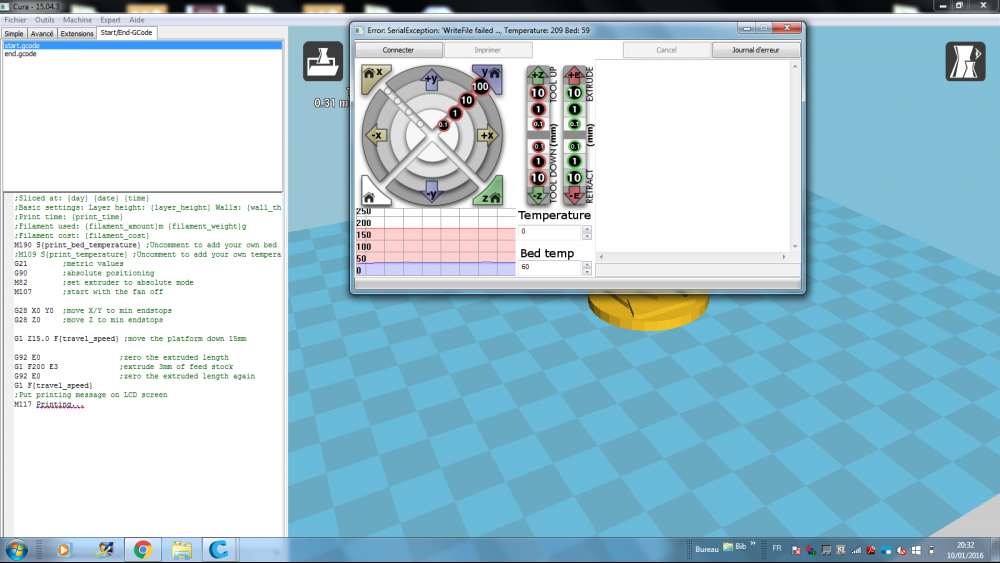Viewport: 1000px width, 563px height.
Task: Click the Retract 1 mm button
Action: click(x=575, y=161)
